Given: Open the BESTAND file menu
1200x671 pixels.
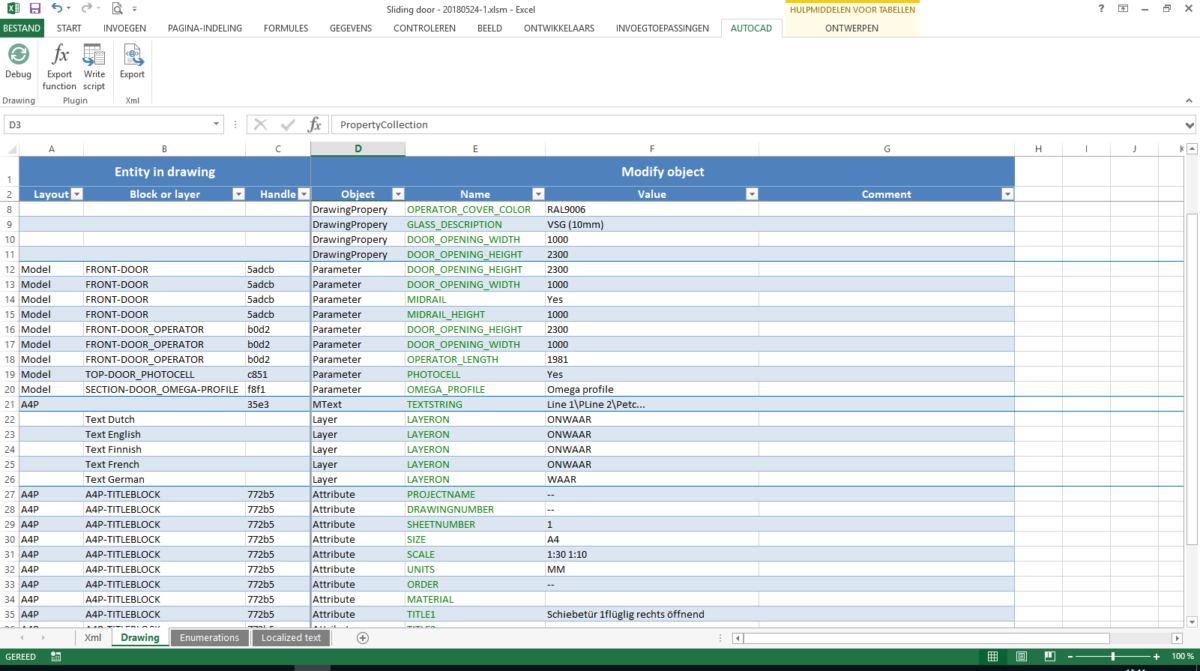Looking at the screenshot, I should click(x=21, y=28).
